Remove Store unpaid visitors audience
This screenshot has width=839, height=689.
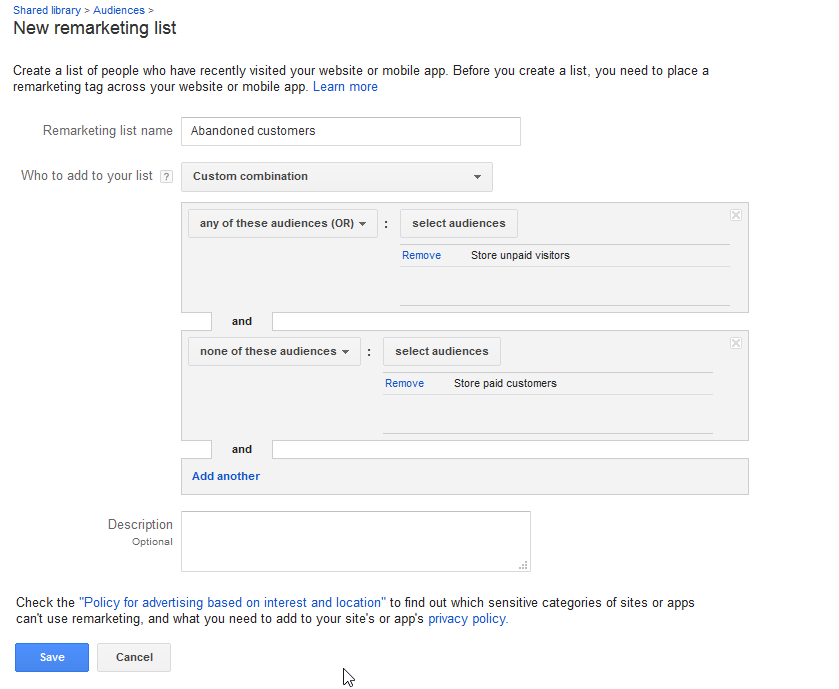(x=421, y=256)
